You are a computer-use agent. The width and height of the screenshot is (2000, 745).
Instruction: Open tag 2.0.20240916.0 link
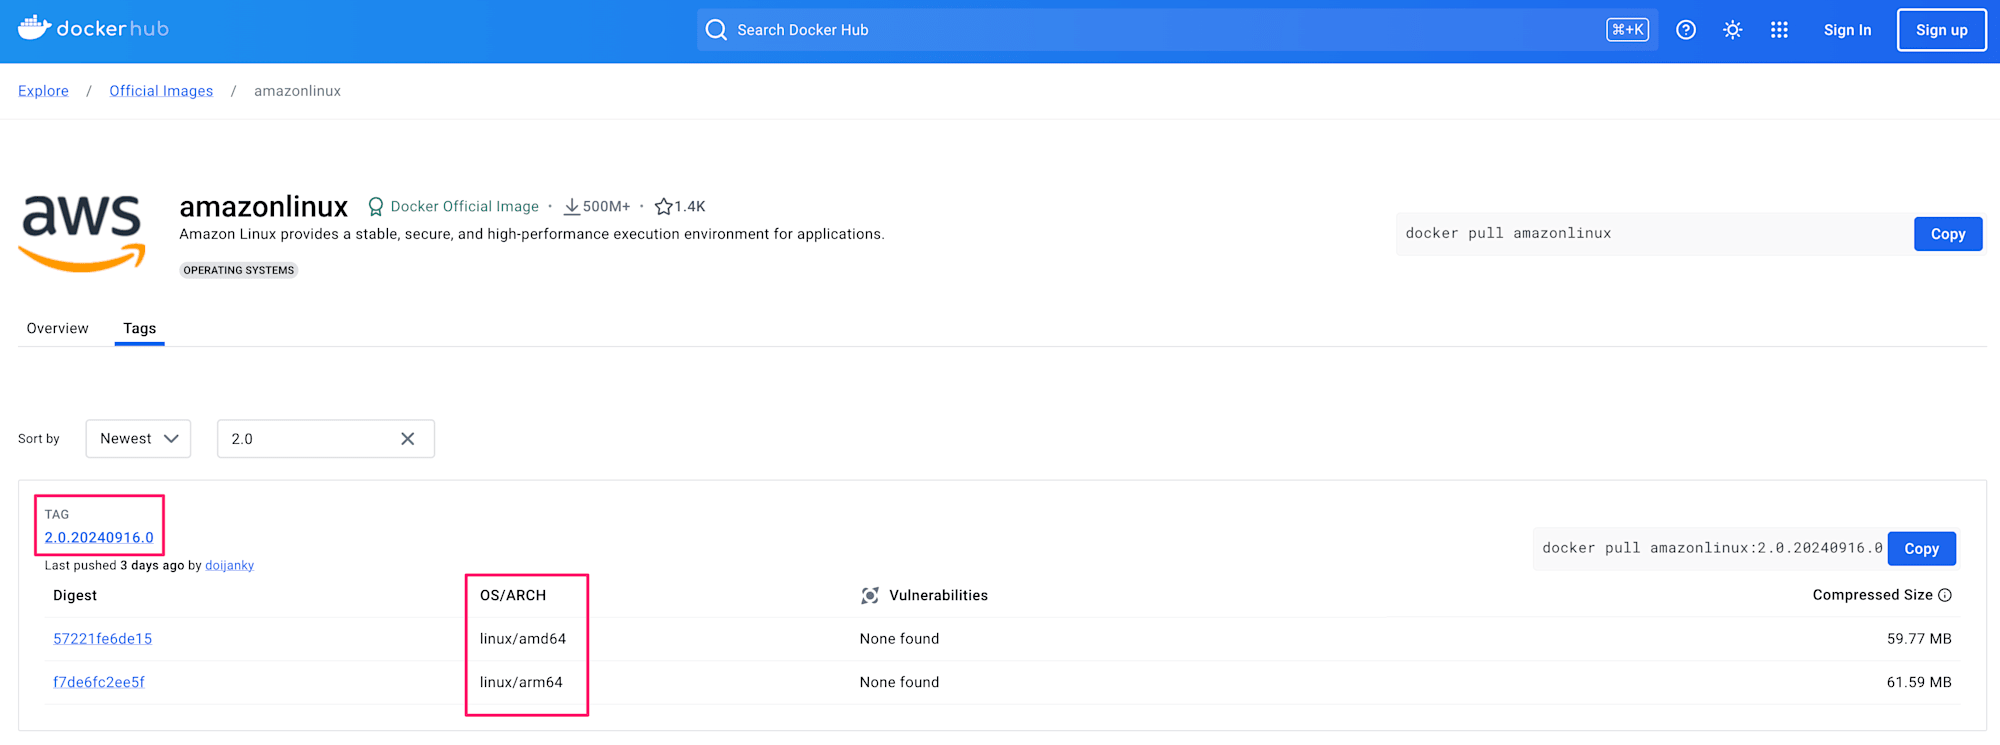pos(99,538)
